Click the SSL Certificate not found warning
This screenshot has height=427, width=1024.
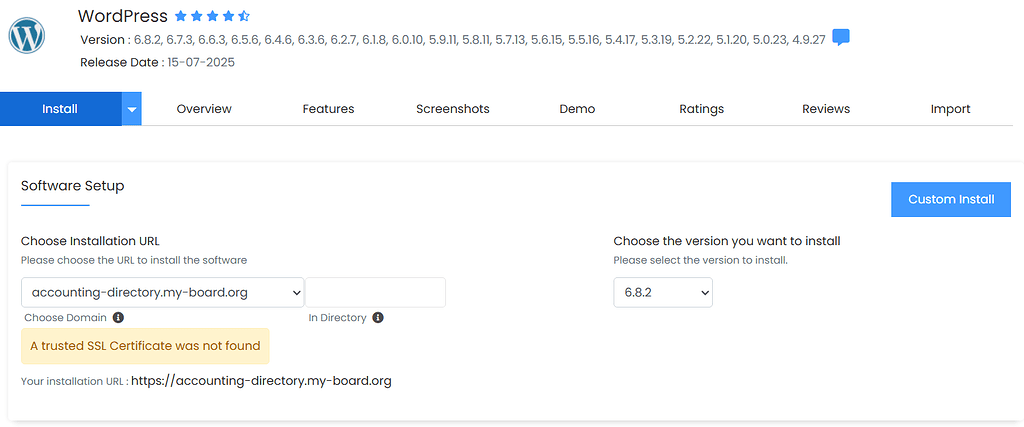point(145,346)
